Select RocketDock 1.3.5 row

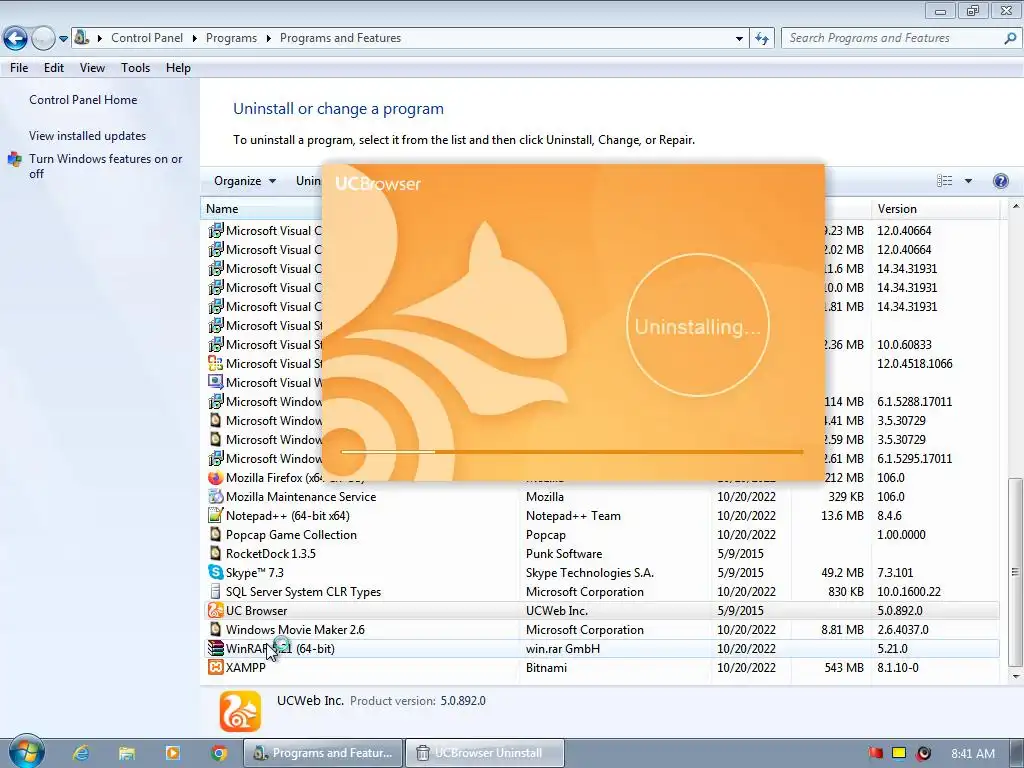tap(600, 554)
